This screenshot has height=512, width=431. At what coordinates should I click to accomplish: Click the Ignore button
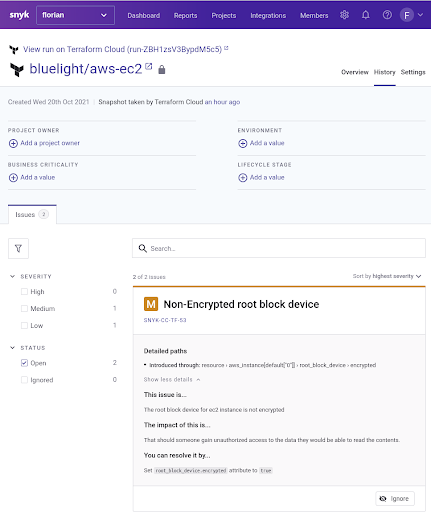point(395,499)
